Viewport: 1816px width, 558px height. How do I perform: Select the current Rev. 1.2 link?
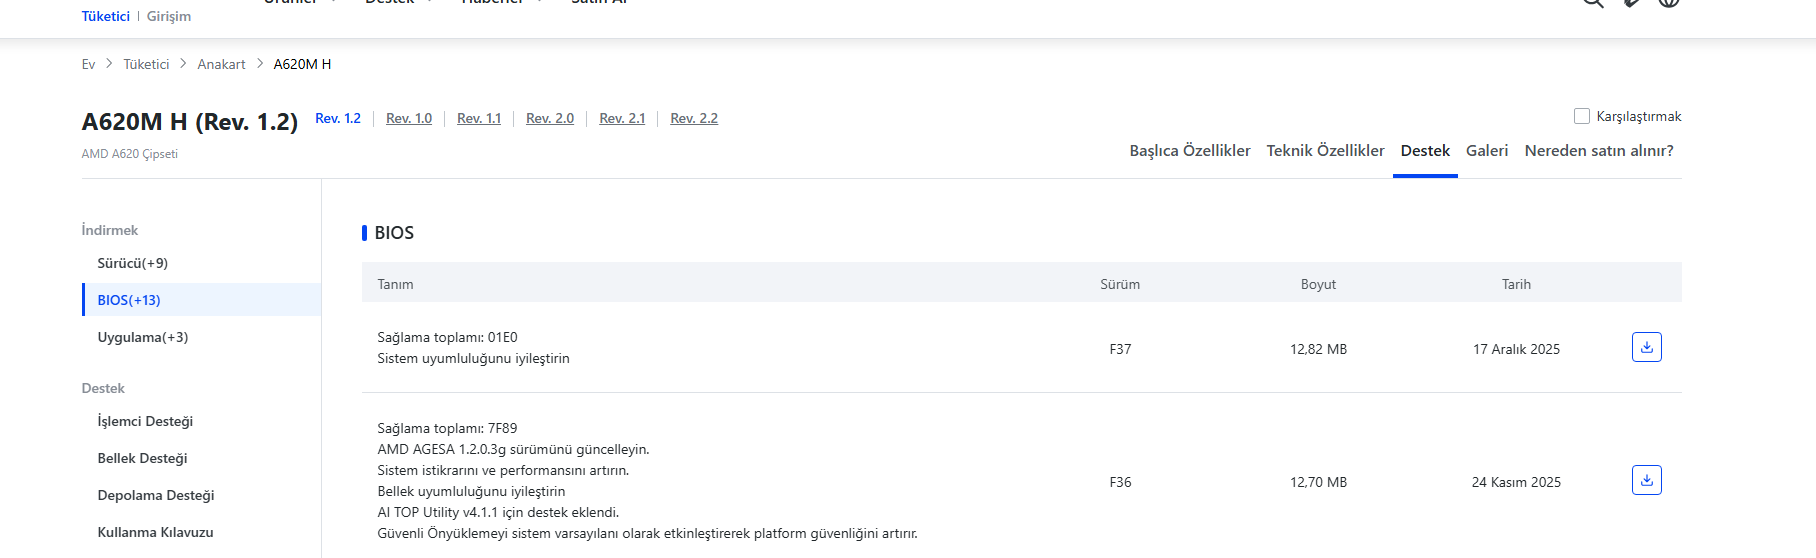pyautogui.click(x=338, y=118)
